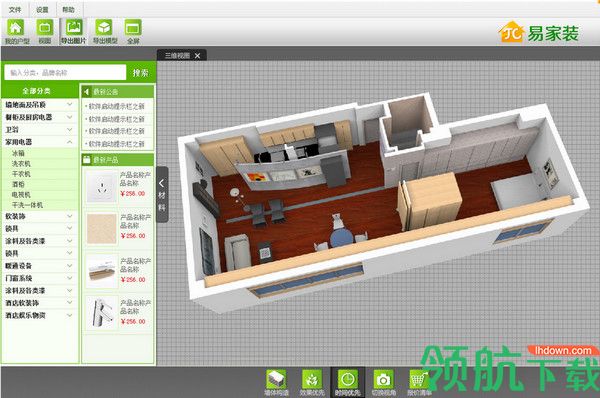This screenshot has height=398, width=600.
Task: Open the wash basin cabinet product thumbnail
Action: (102, 271)
